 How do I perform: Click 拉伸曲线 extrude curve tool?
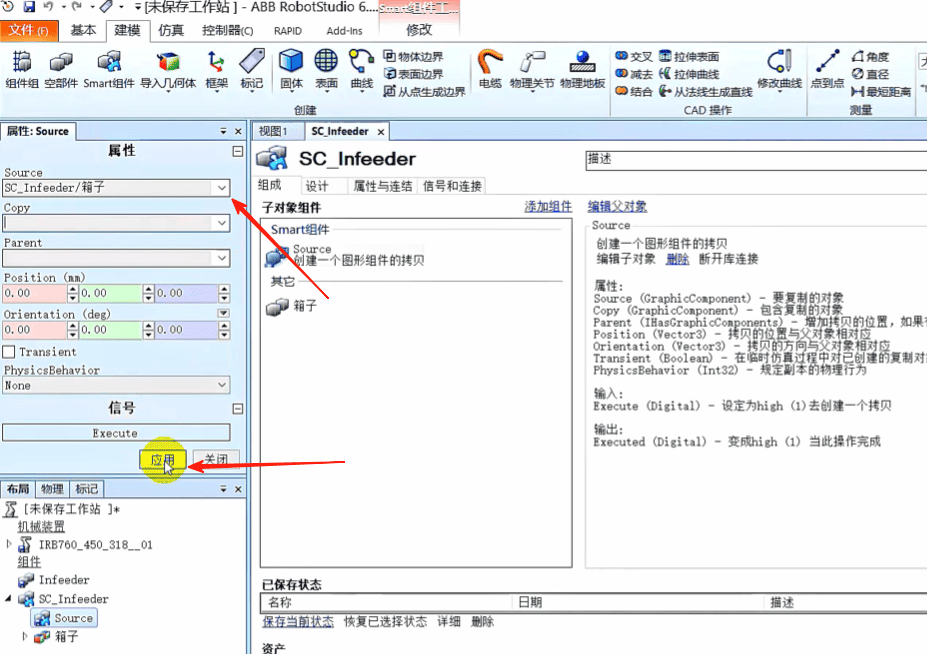click(689, 74)
